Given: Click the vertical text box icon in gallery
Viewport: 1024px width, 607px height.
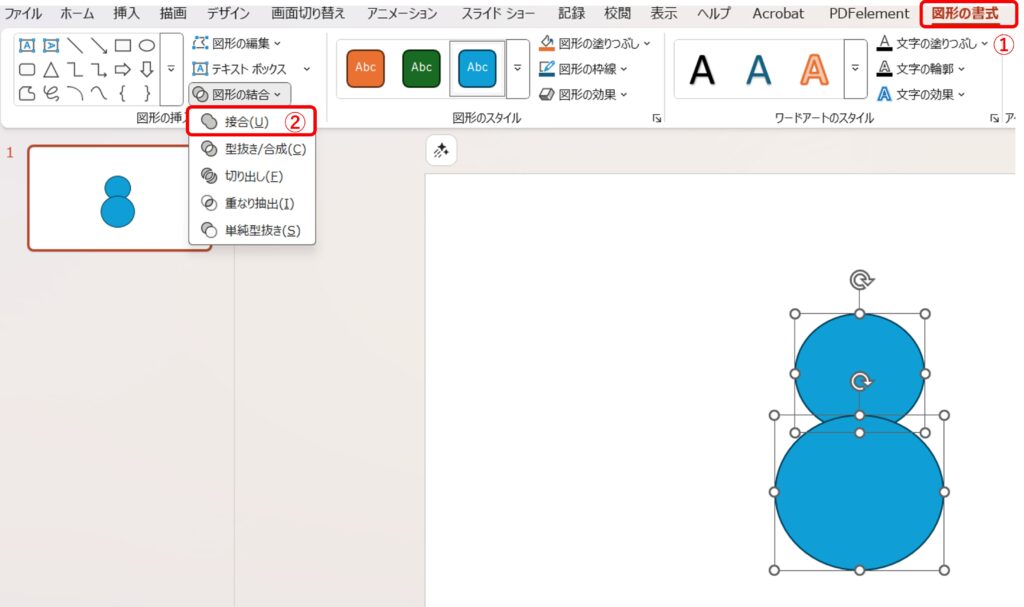Looking at the screenshot, I should [51, 45].
